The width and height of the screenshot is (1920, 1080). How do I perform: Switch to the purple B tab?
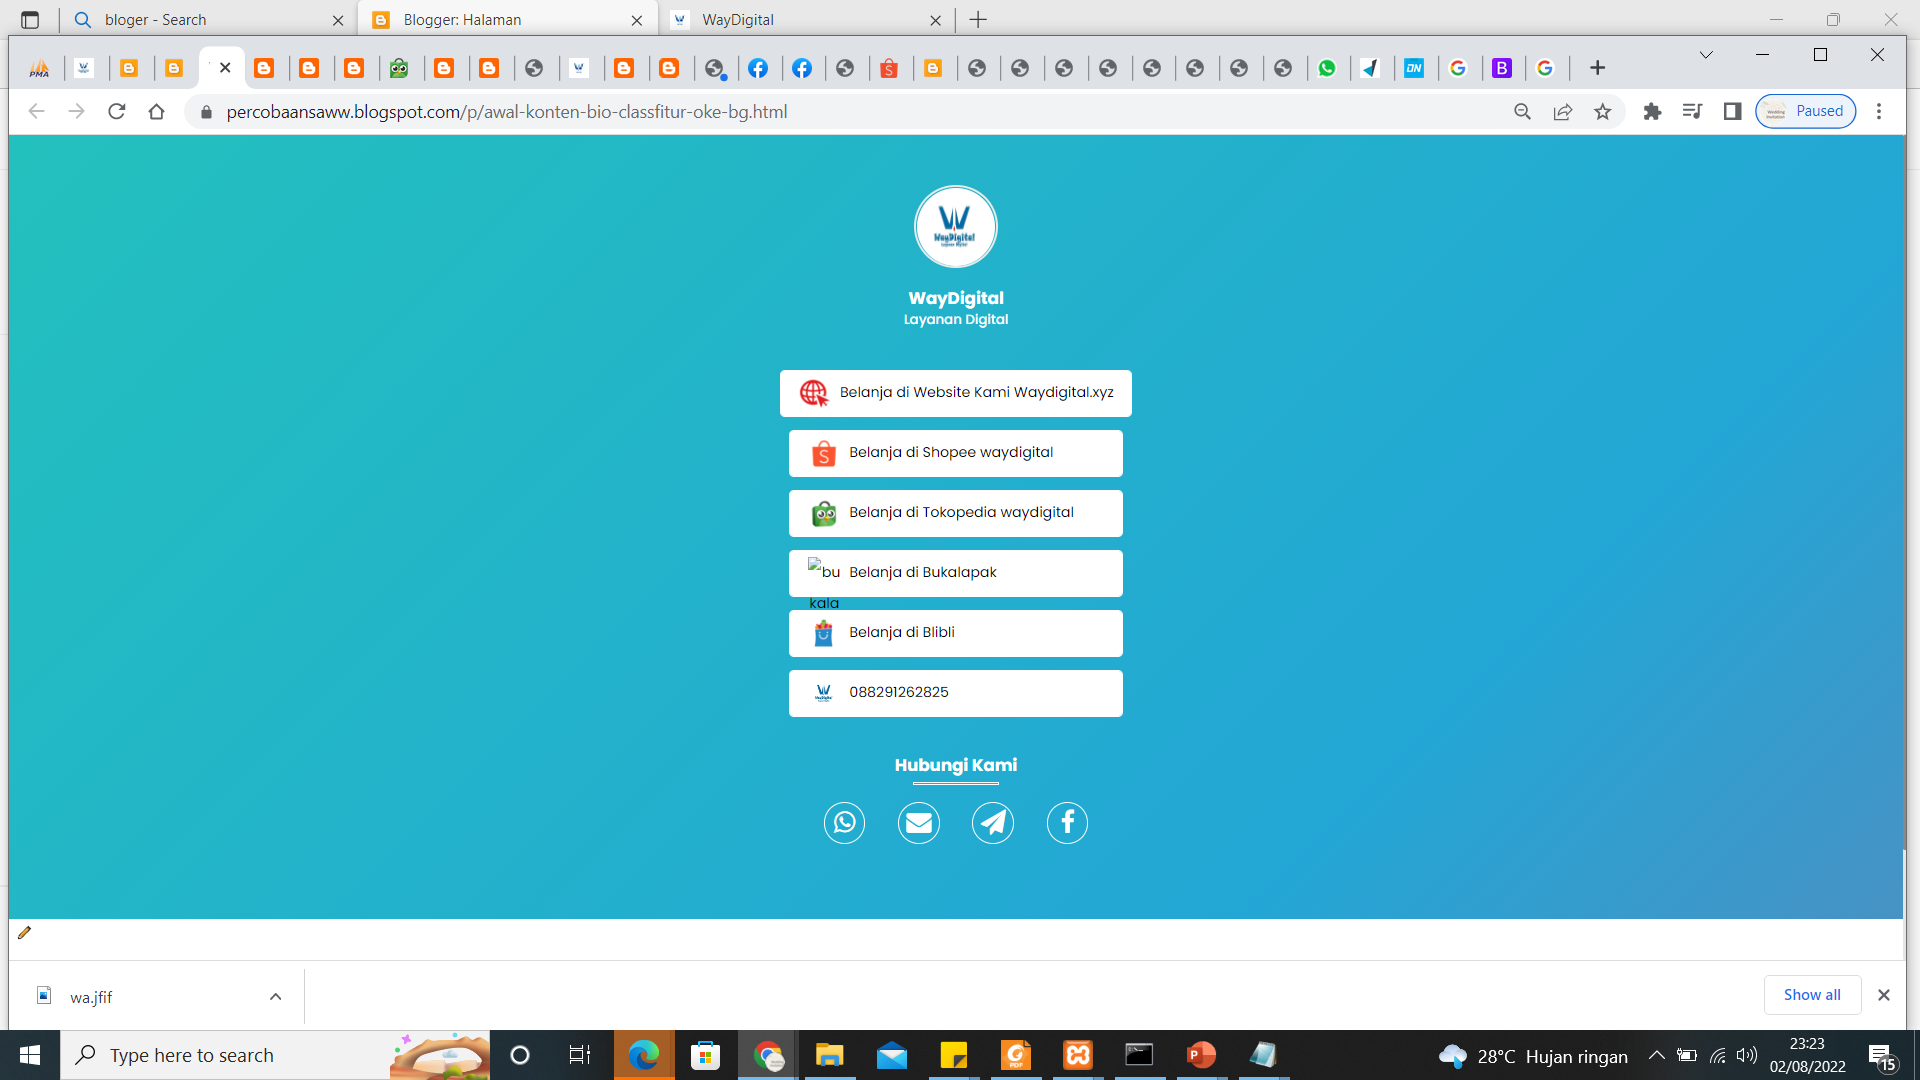[x=1502, y=68]
